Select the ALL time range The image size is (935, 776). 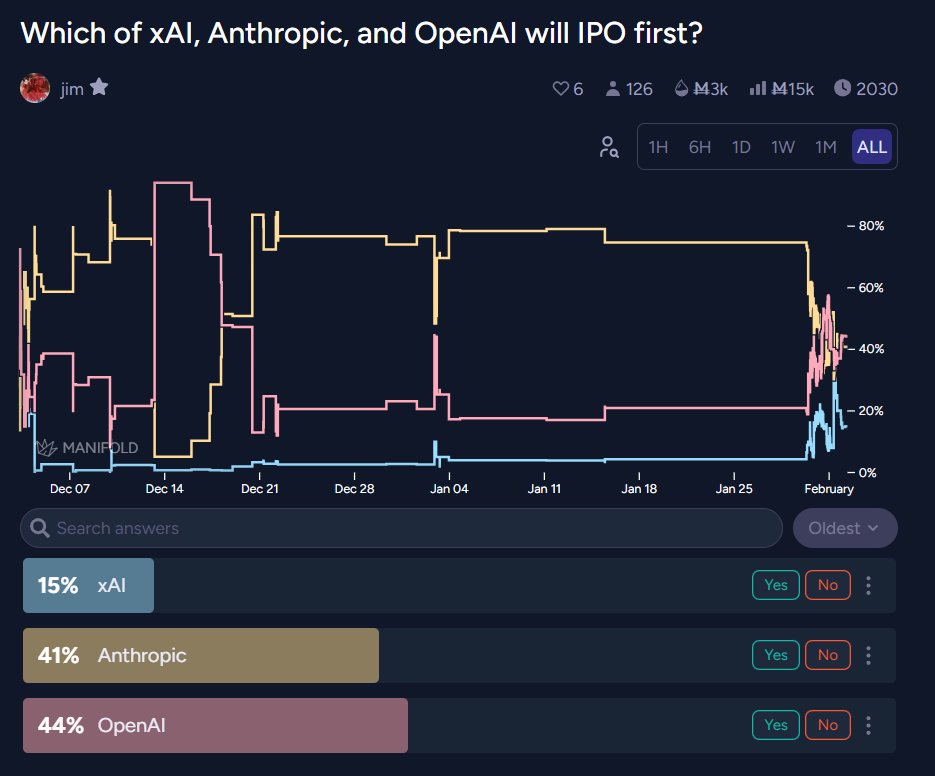[x=872, y=147]
